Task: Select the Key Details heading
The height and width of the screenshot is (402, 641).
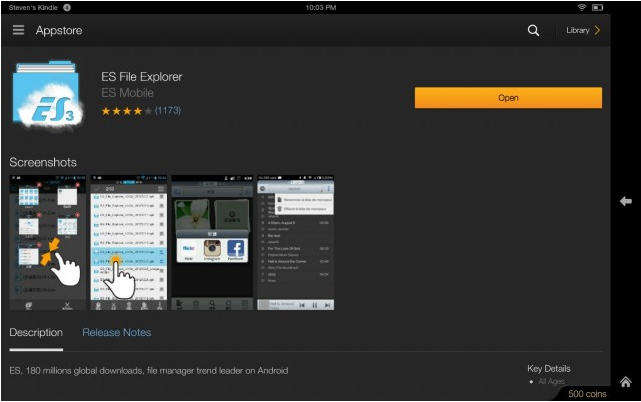Action: pos(549,368)
